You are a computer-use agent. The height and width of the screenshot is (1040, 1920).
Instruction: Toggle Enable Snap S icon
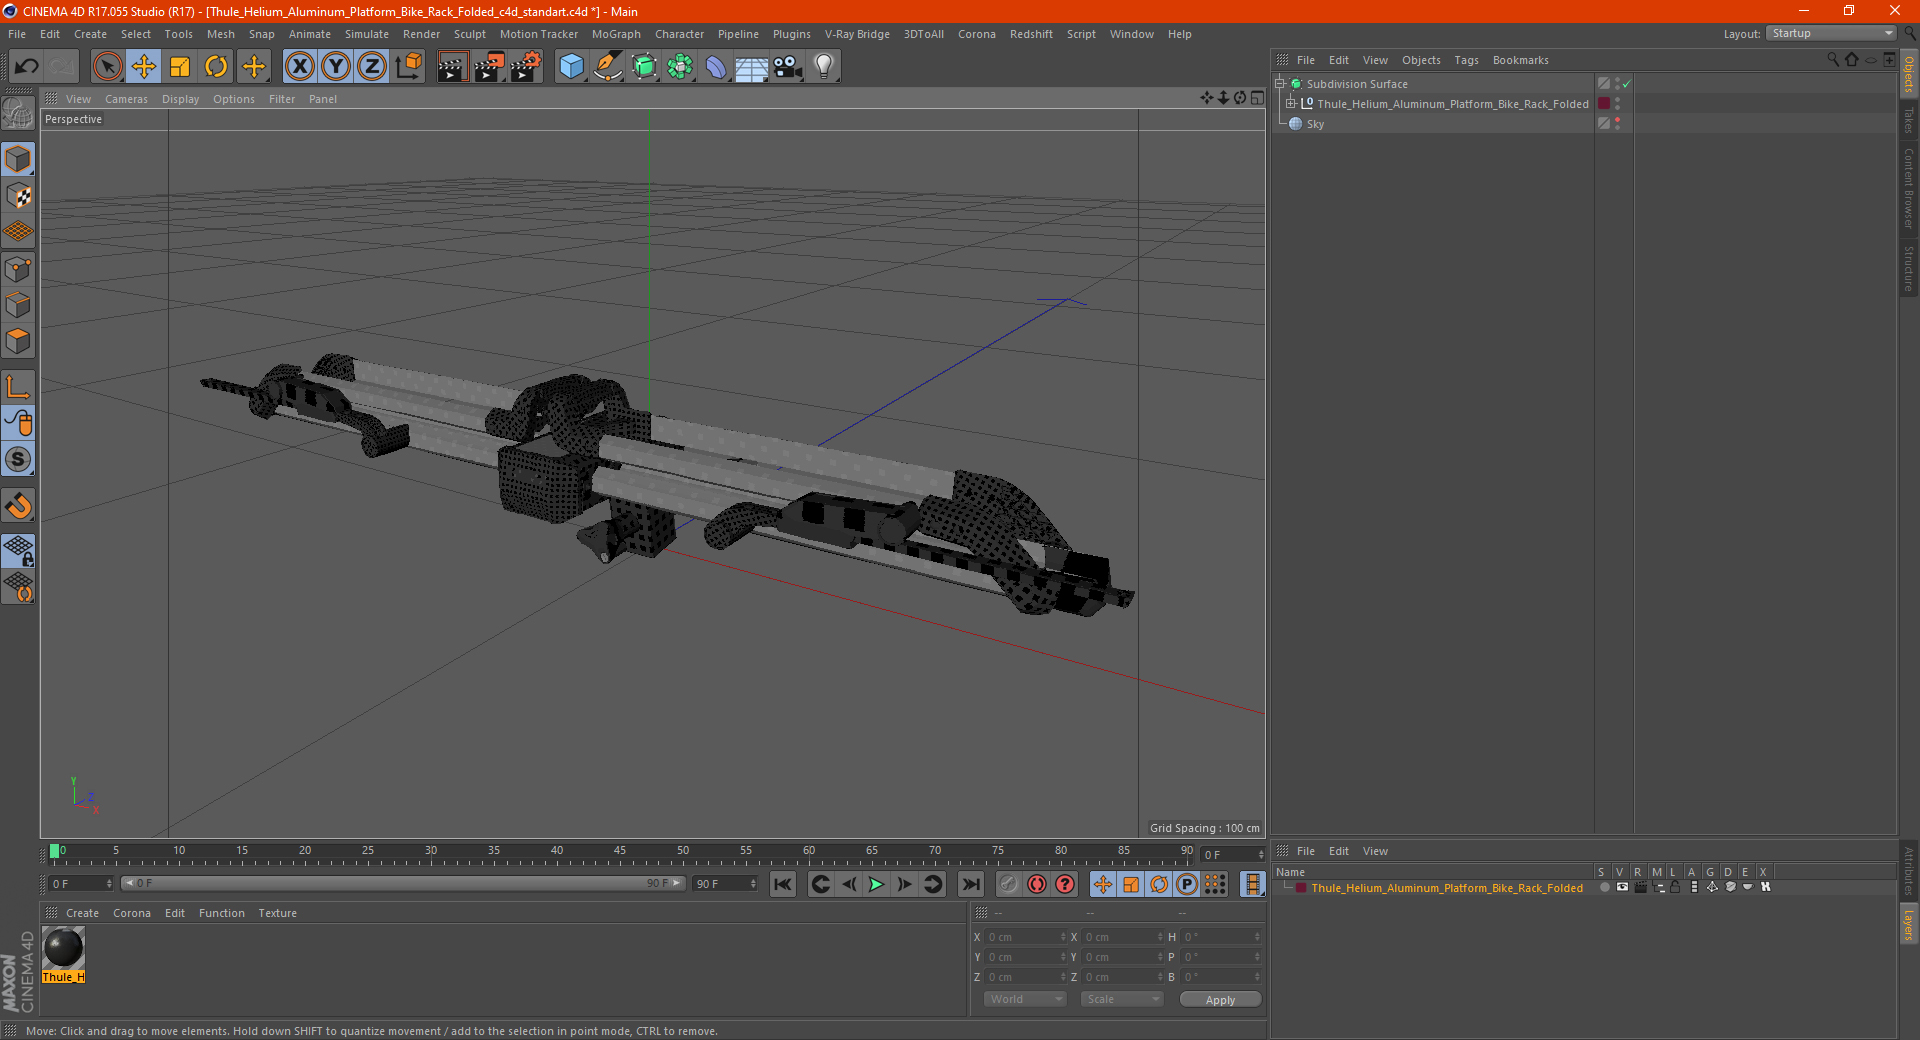click(x=18, y=460)
